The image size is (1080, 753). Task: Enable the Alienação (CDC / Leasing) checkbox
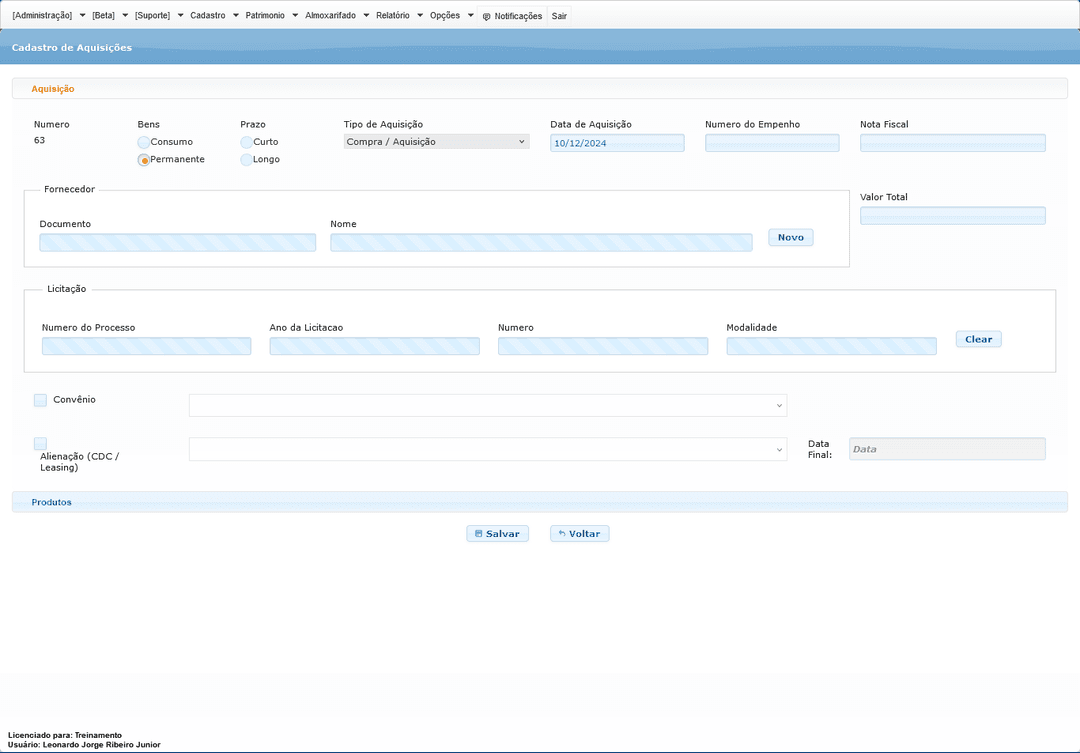(x=41, y=444)
